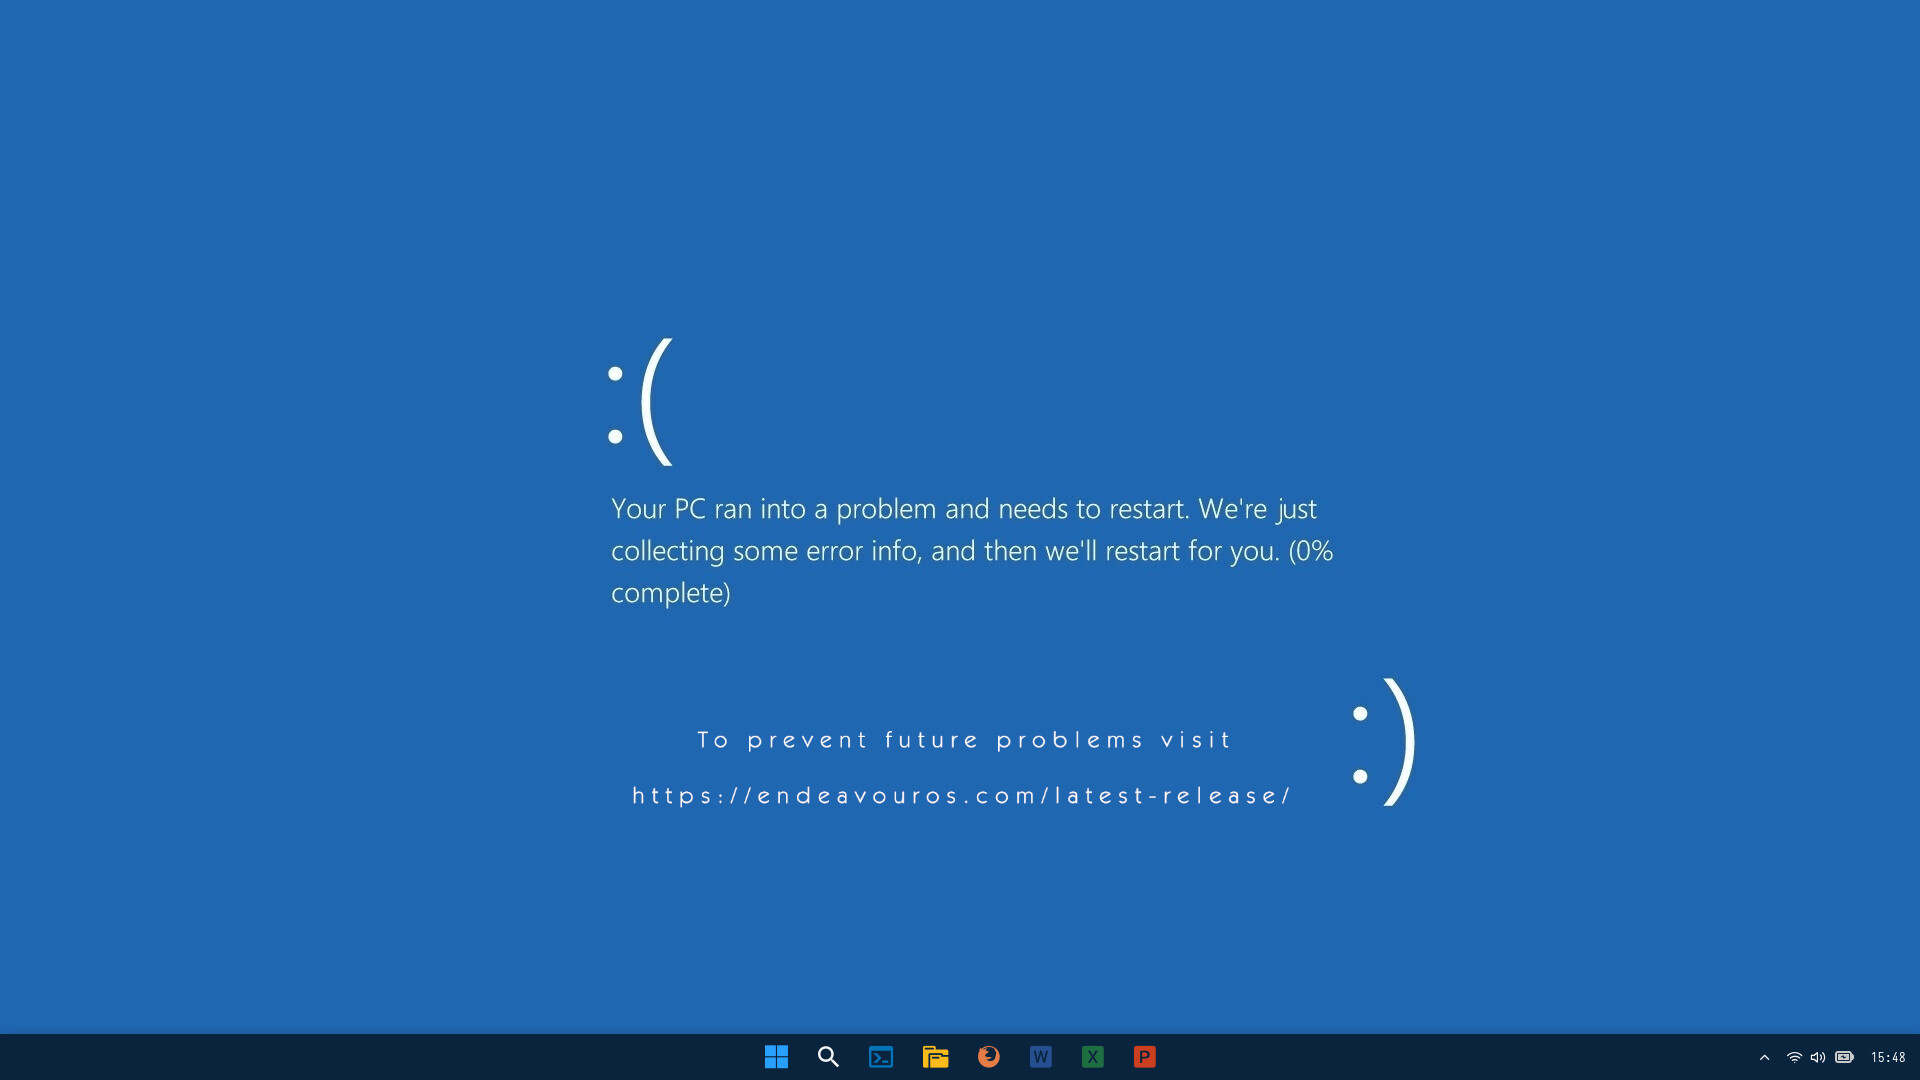The image size is (1920, 1080).
Task: Launch the Firefox browser icon
Action: 989,1057
